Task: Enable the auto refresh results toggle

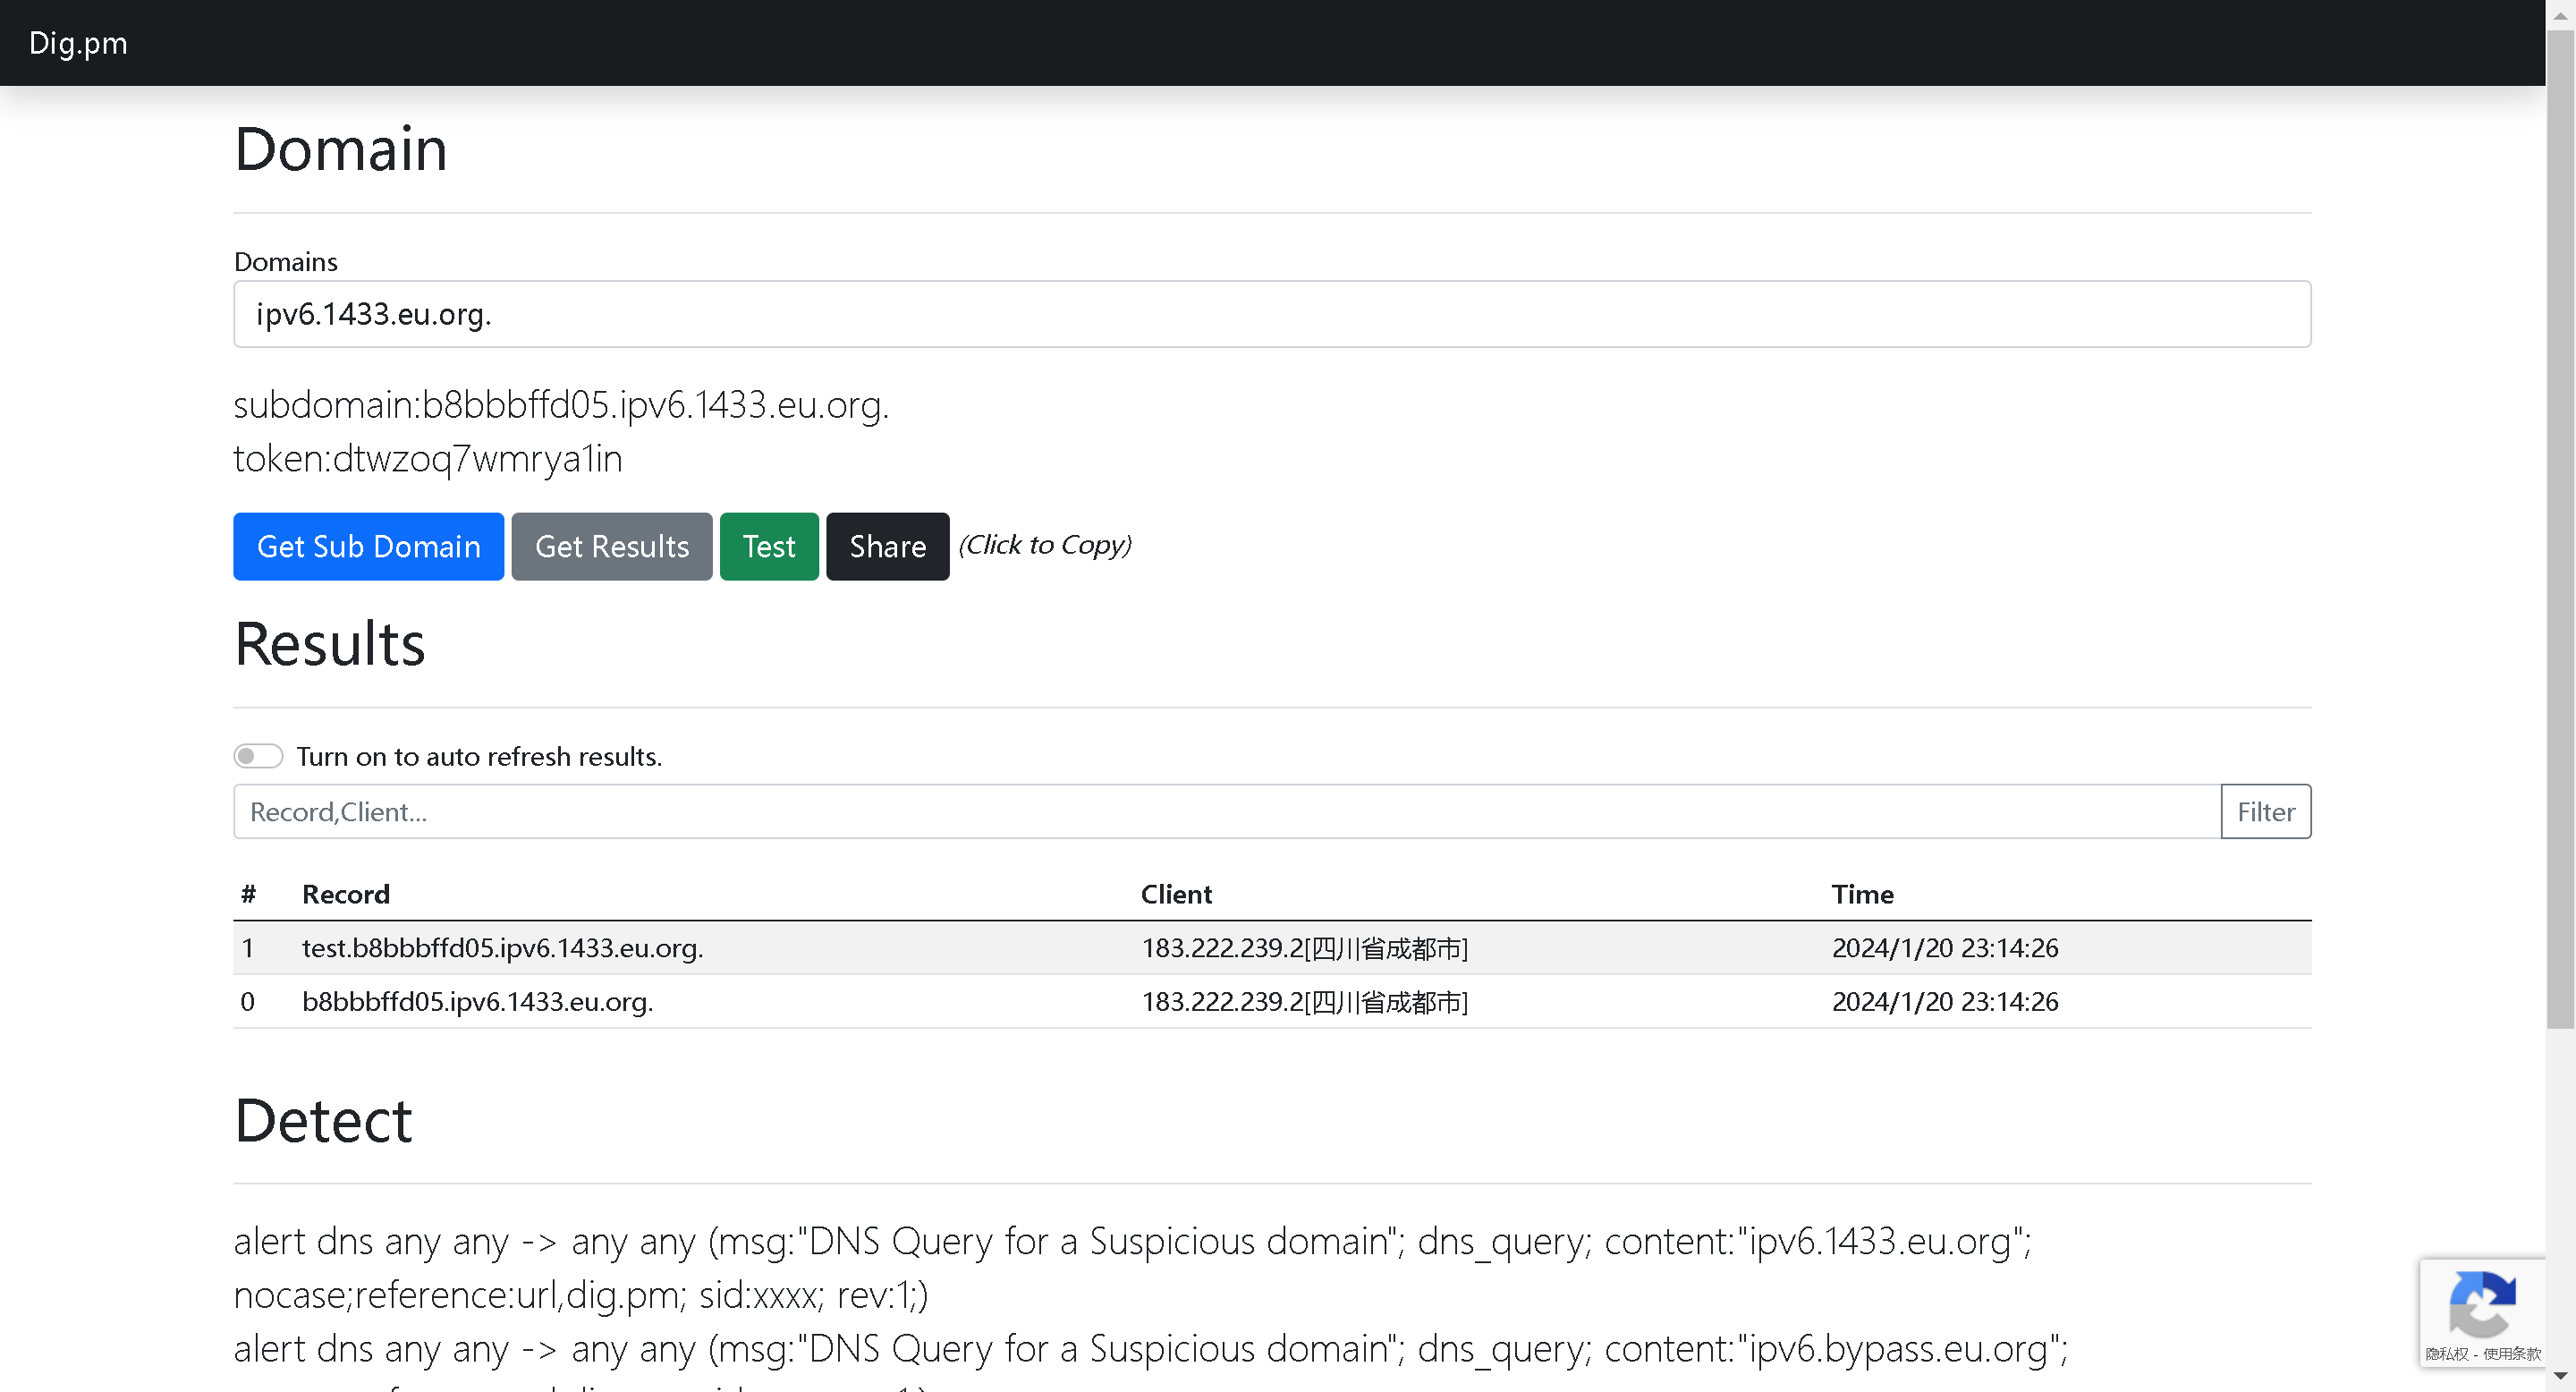Action: click(258, 756)
